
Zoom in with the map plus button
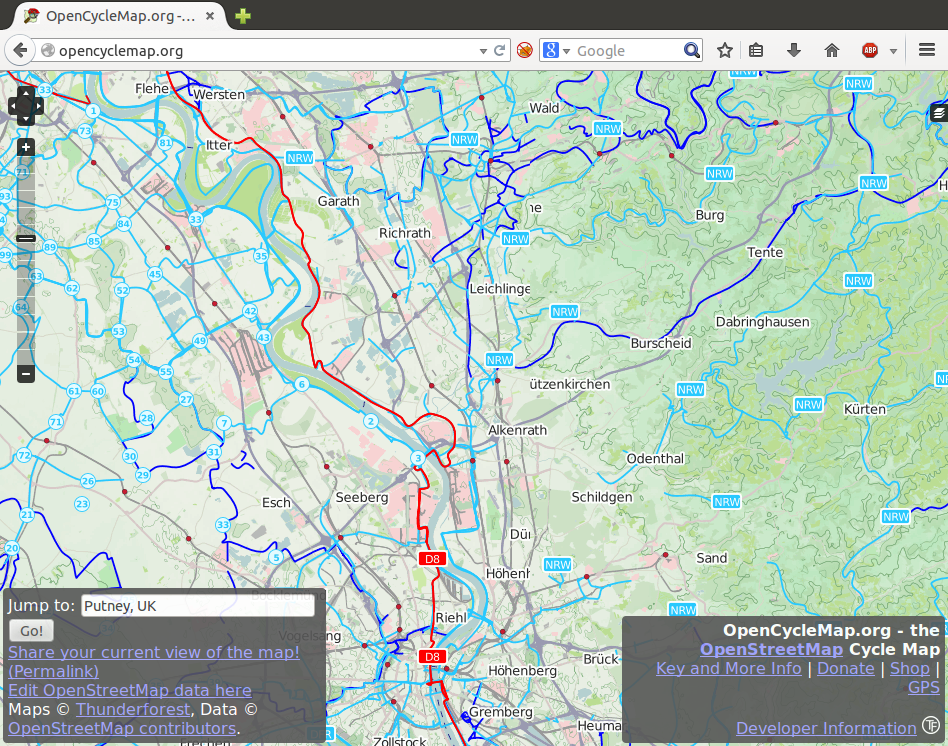(x=26, y=147)
